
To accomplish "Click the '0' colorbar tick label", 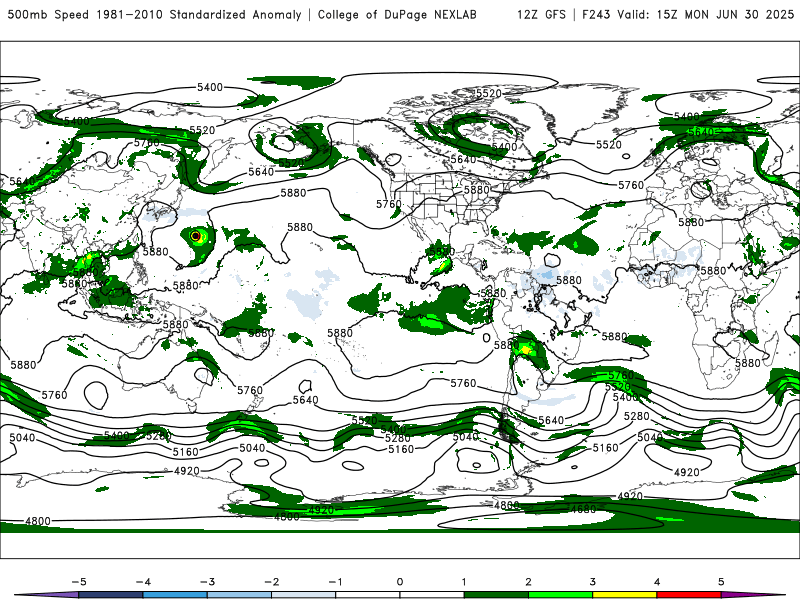I will (400, 582).
